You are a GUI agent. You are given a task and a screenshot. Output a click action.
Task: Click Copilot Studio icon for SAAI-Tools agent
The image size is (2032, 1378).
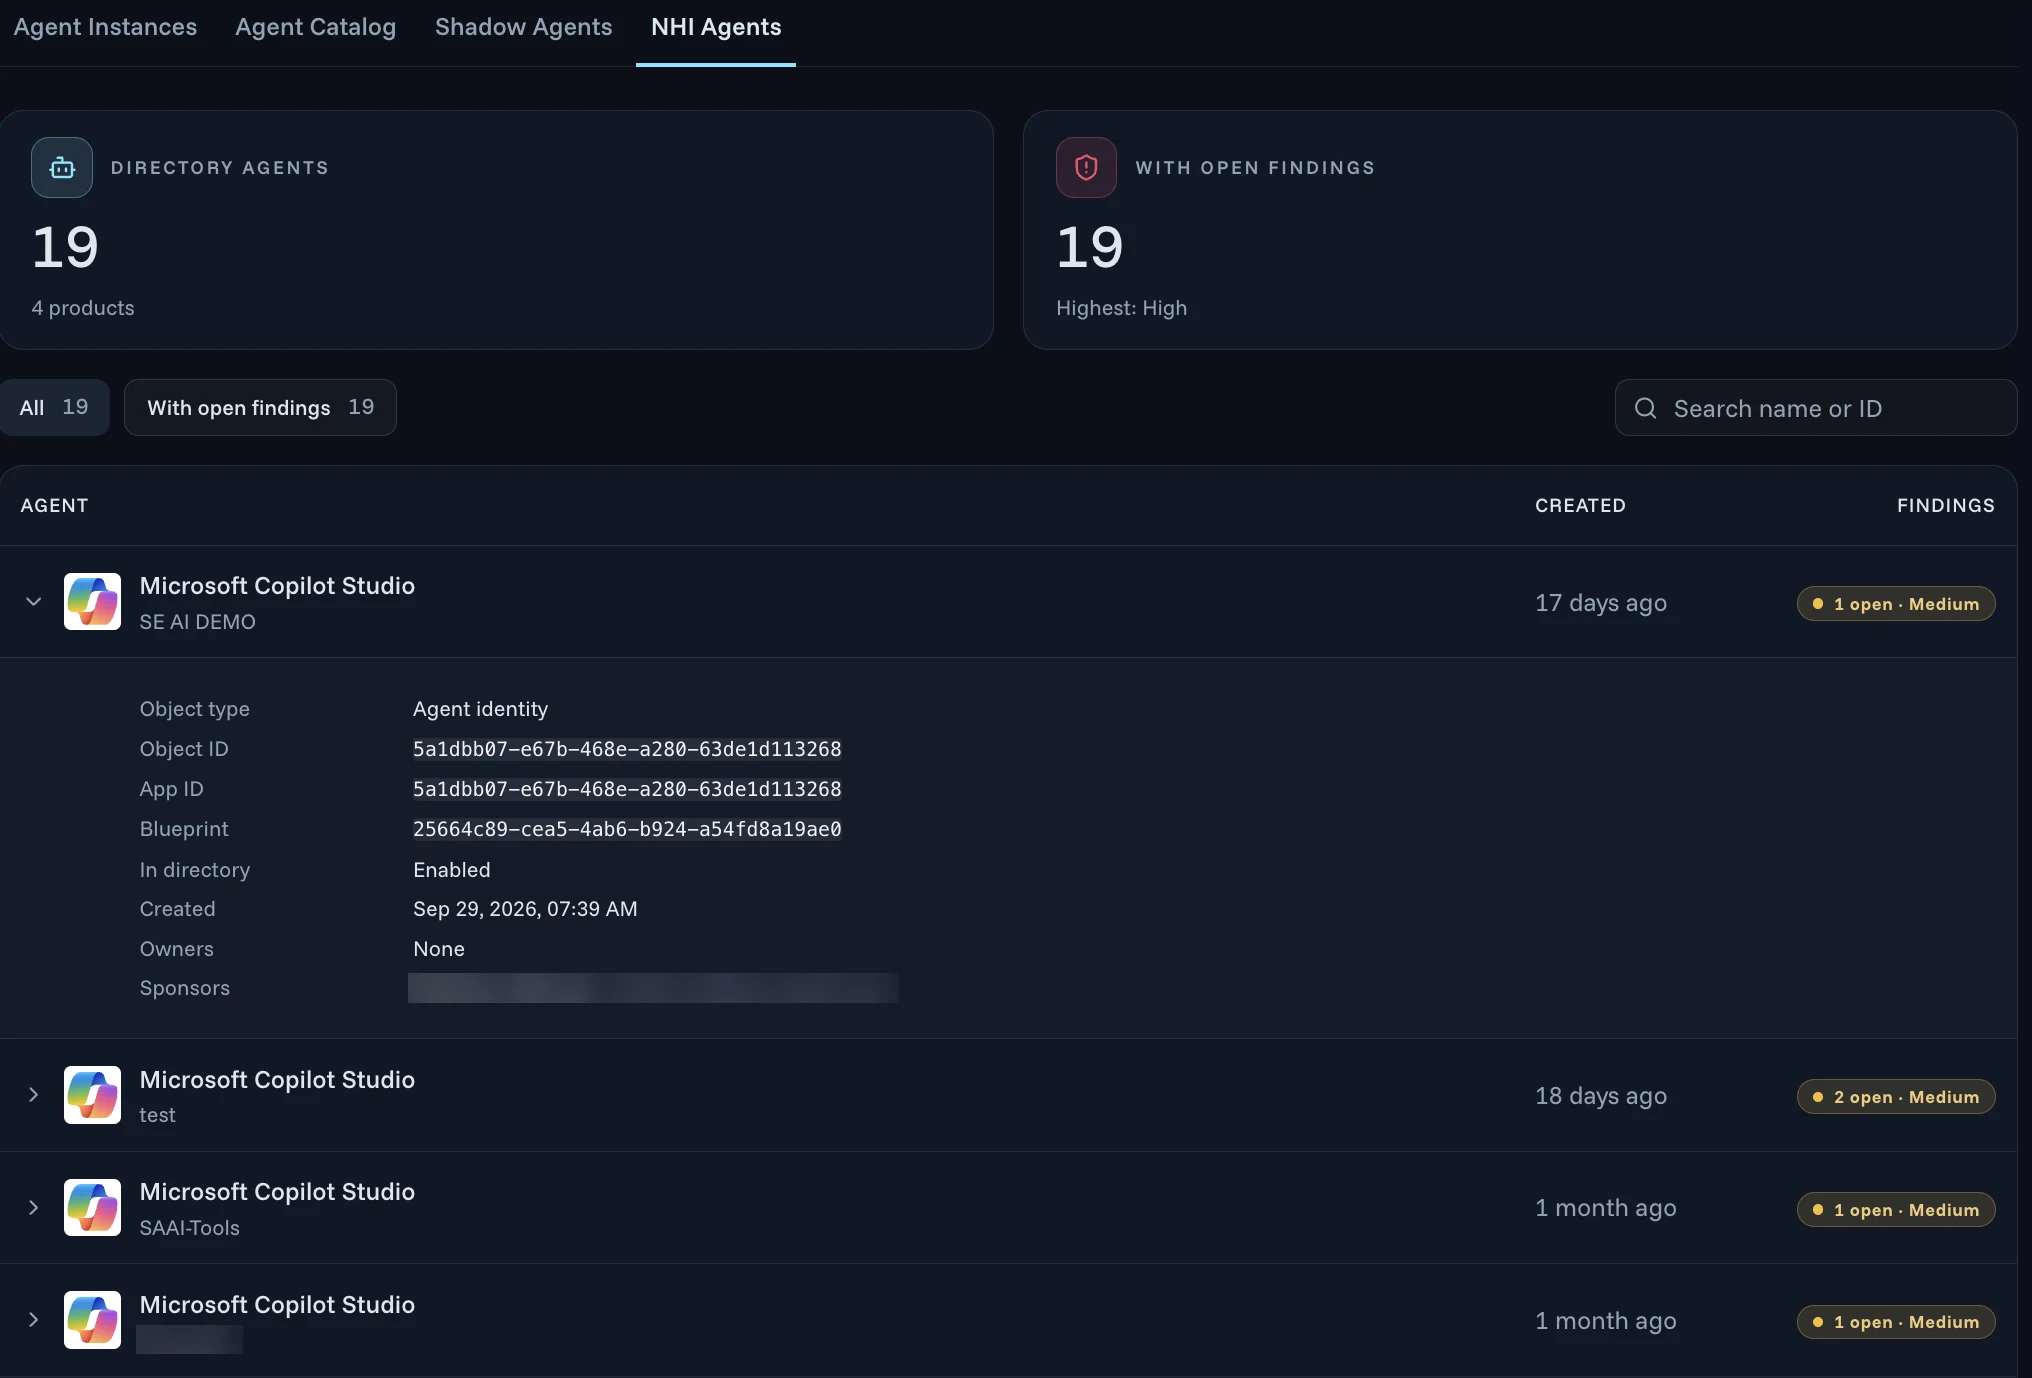92,1208
